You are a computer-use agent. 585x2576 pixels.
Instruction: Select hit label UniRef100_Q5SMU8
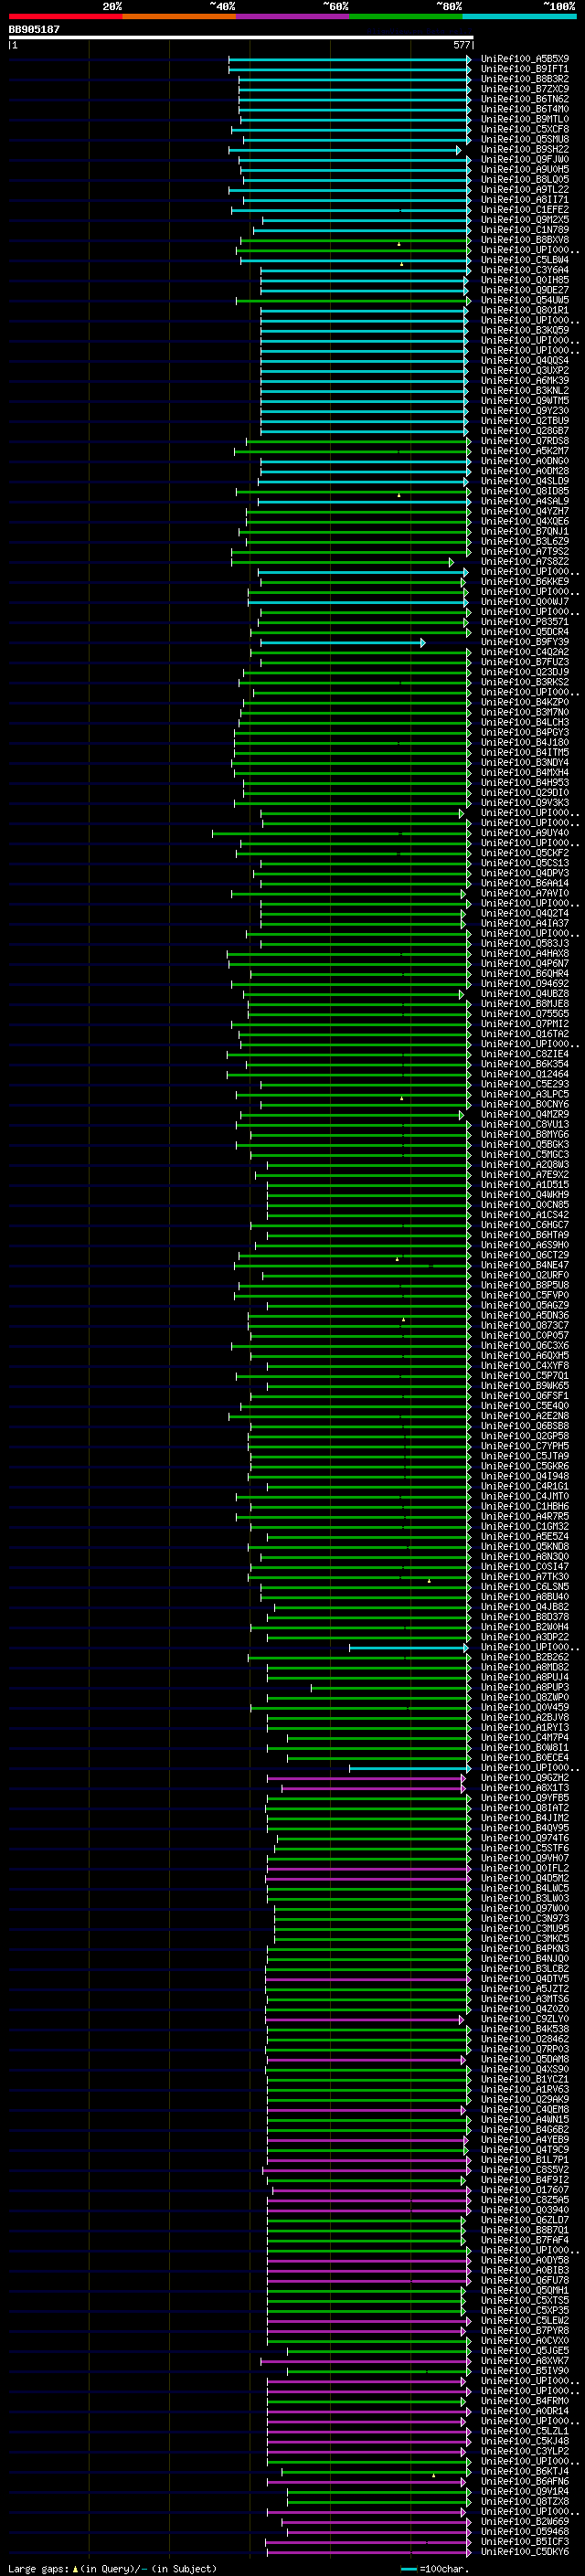pos(525,139)
